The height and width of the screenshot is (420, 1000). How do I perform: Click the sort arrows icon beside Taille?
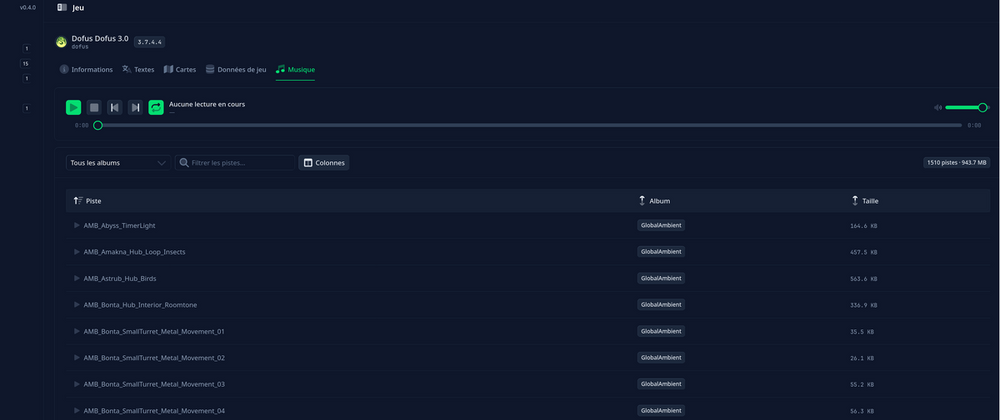tap(855, 201)
